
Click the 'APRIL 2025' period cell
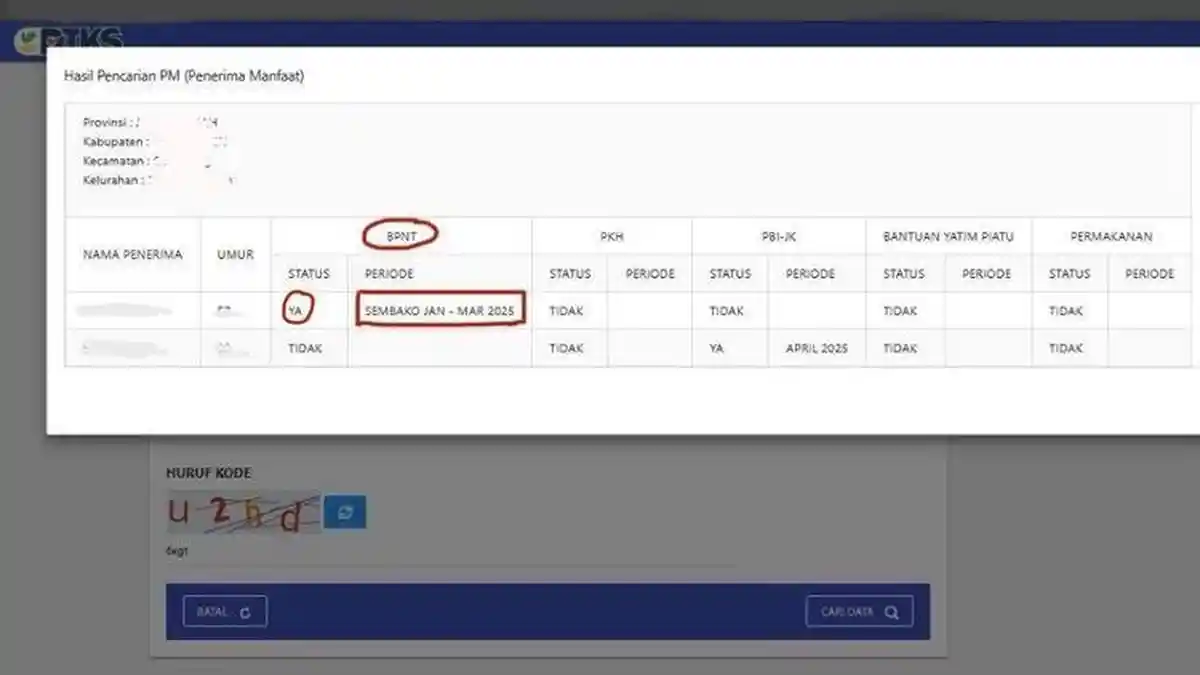point(816,348)
